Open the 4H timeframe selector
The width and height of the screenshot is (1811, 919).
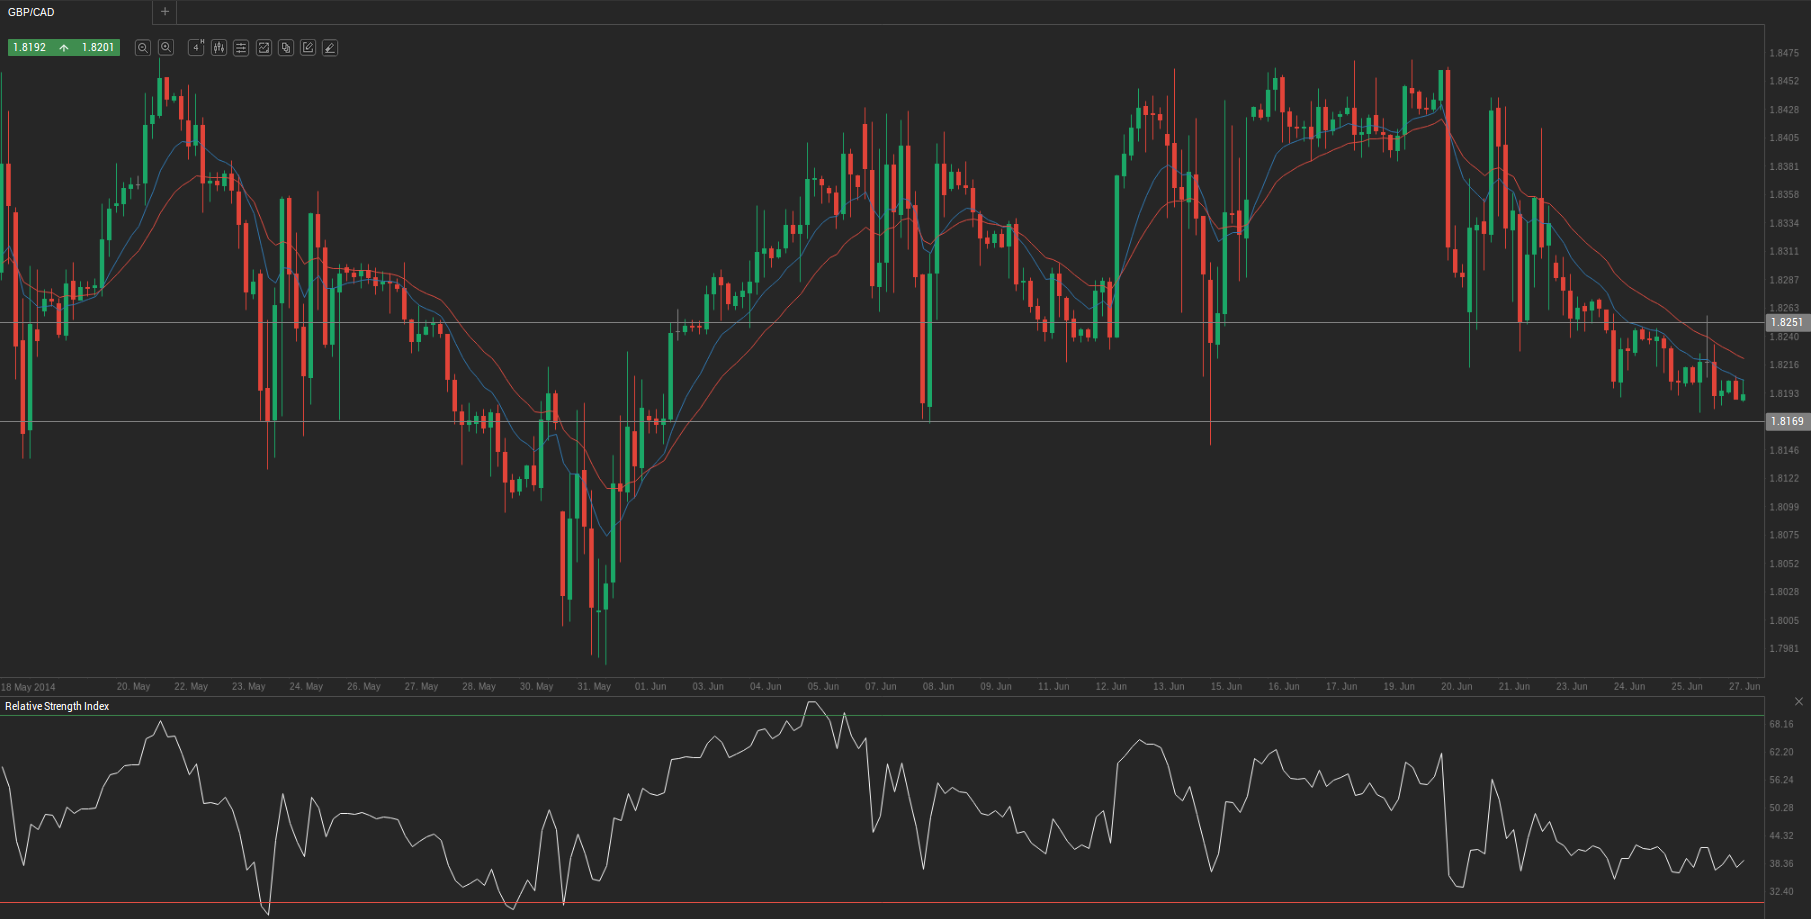(x=196, y=48)
